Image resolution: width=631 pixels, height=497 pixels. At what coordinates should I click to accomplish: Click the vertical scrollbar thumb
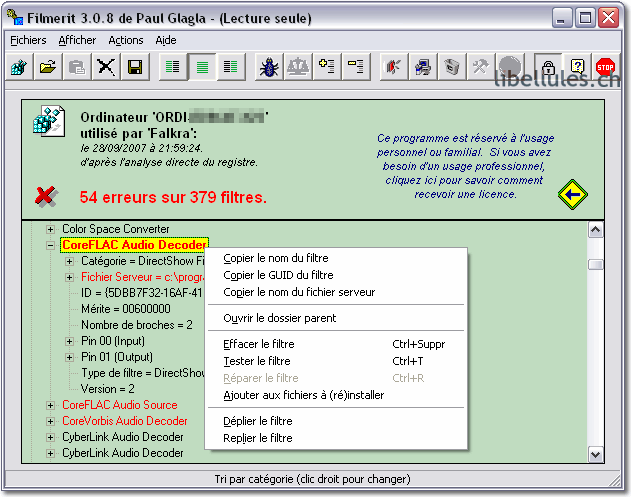pyautogui.click(x=595, y=264)
